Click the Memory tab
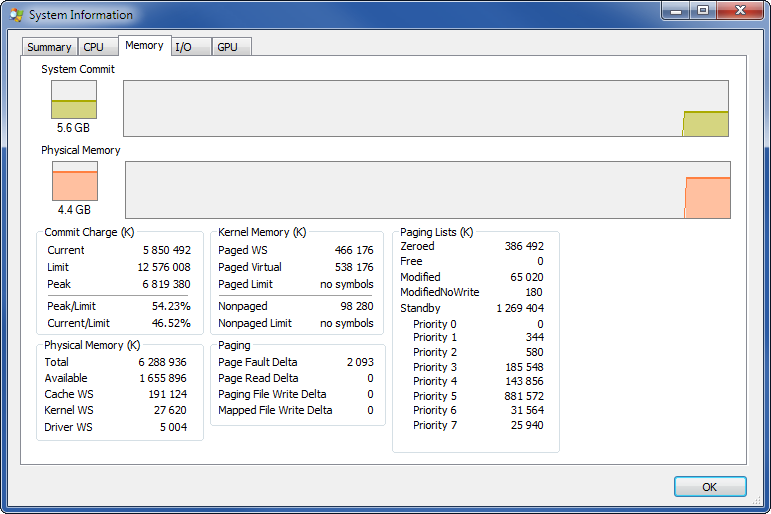The image size is (771, 514). tap(144, 45)
